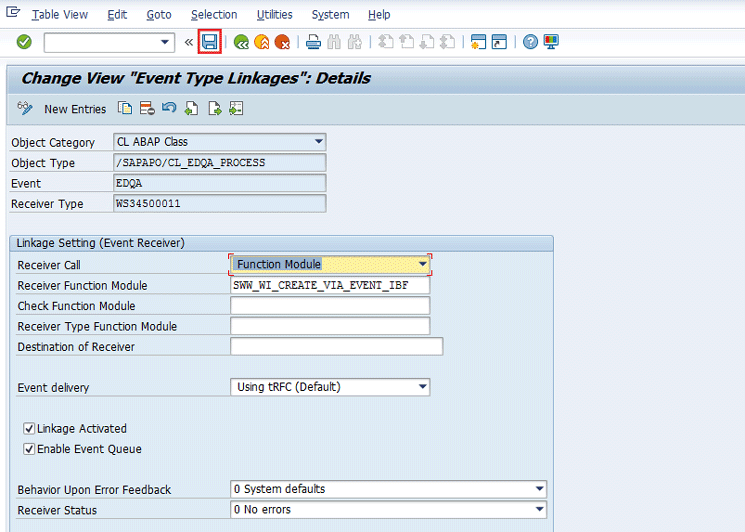
Task: Click the red Cancel icon
Action: 283,42
